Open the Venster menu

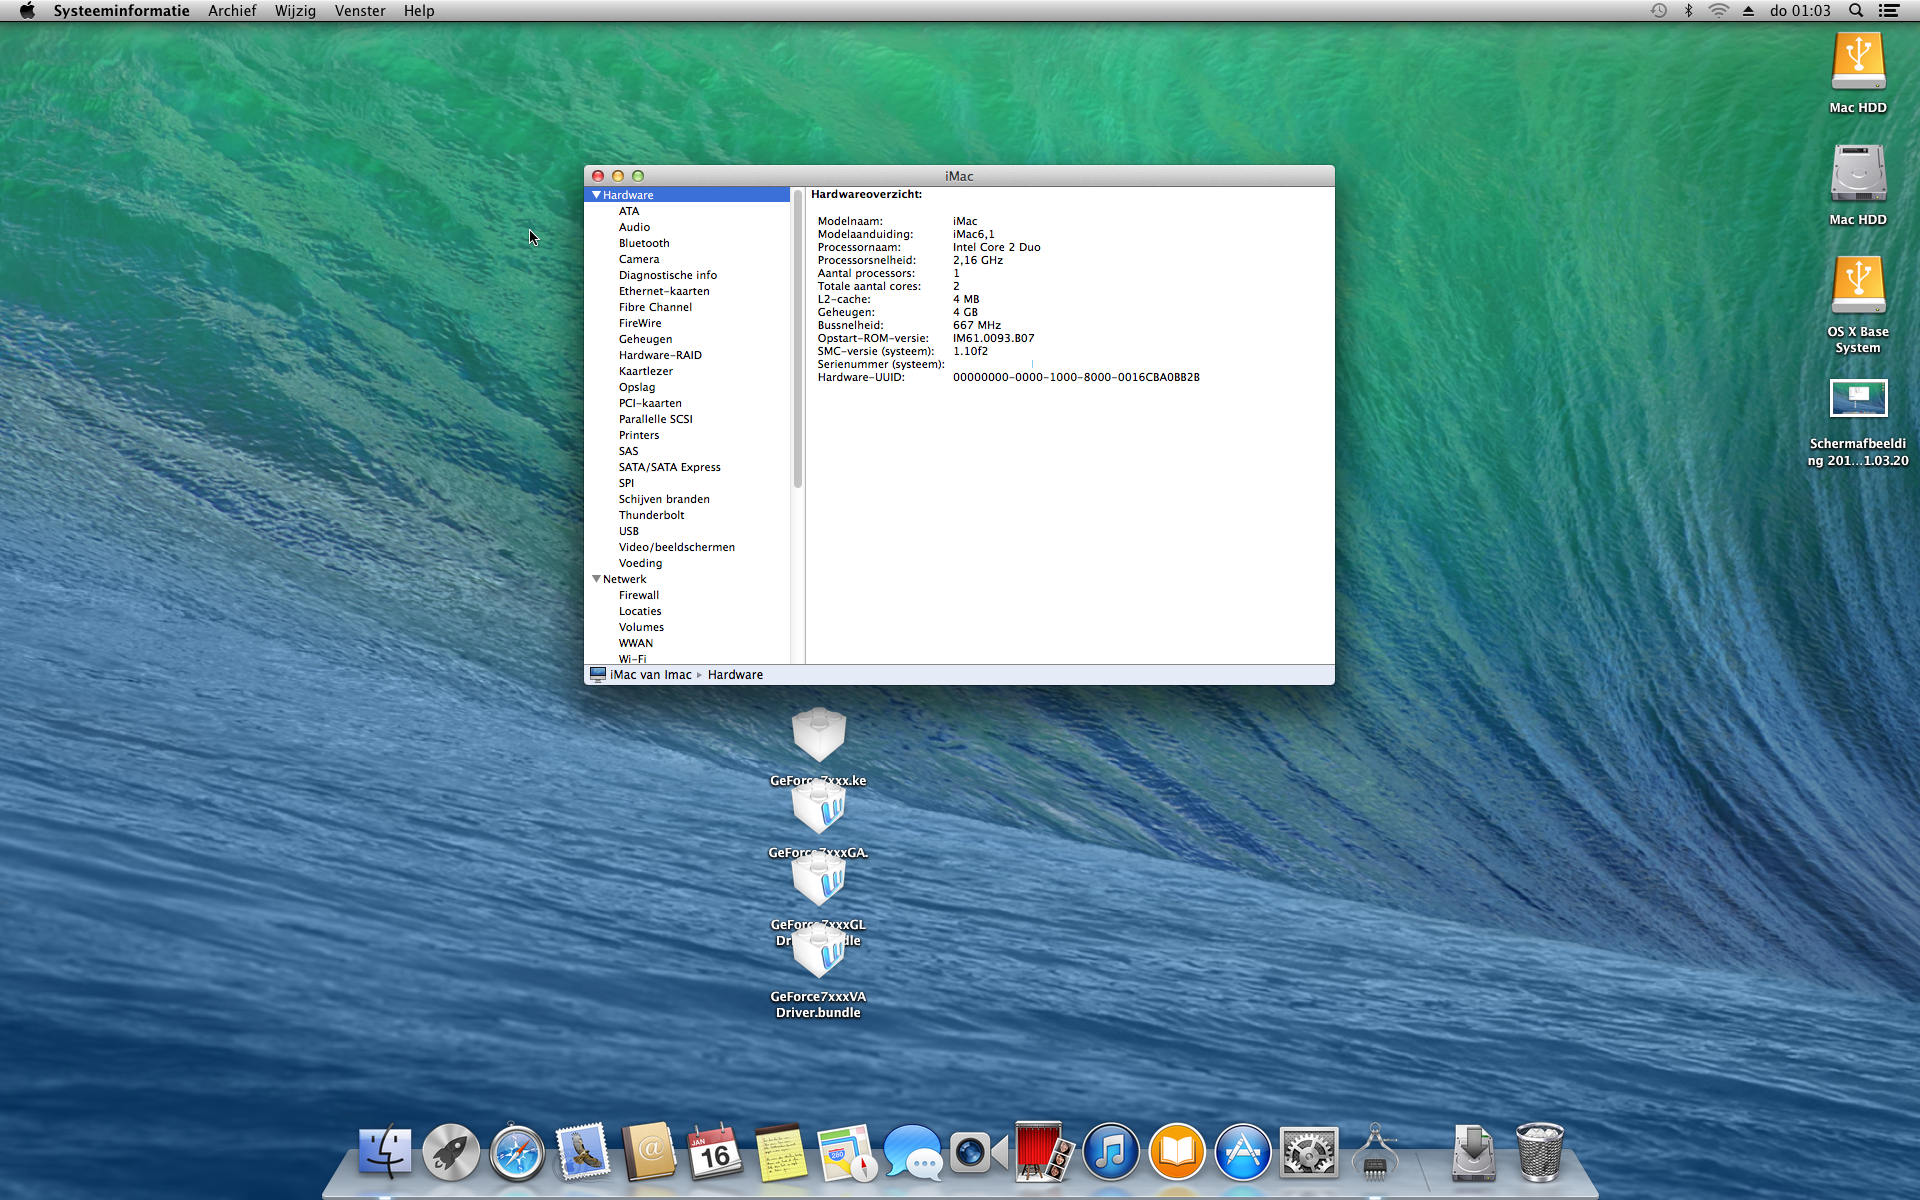point(360,11)
